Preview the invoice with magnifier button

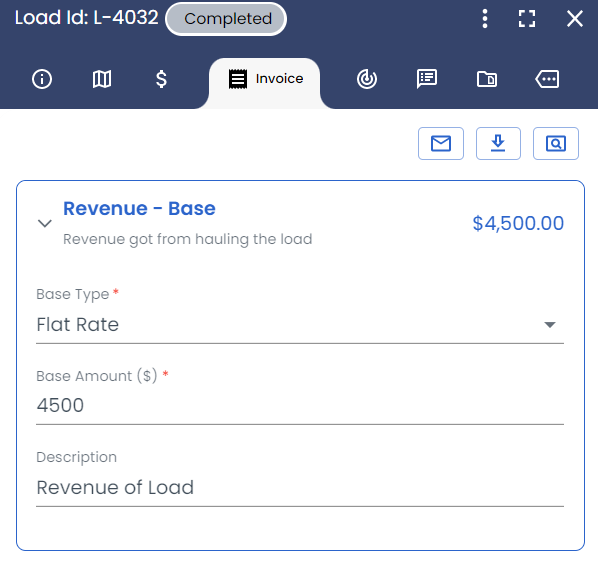pos(556,143)
